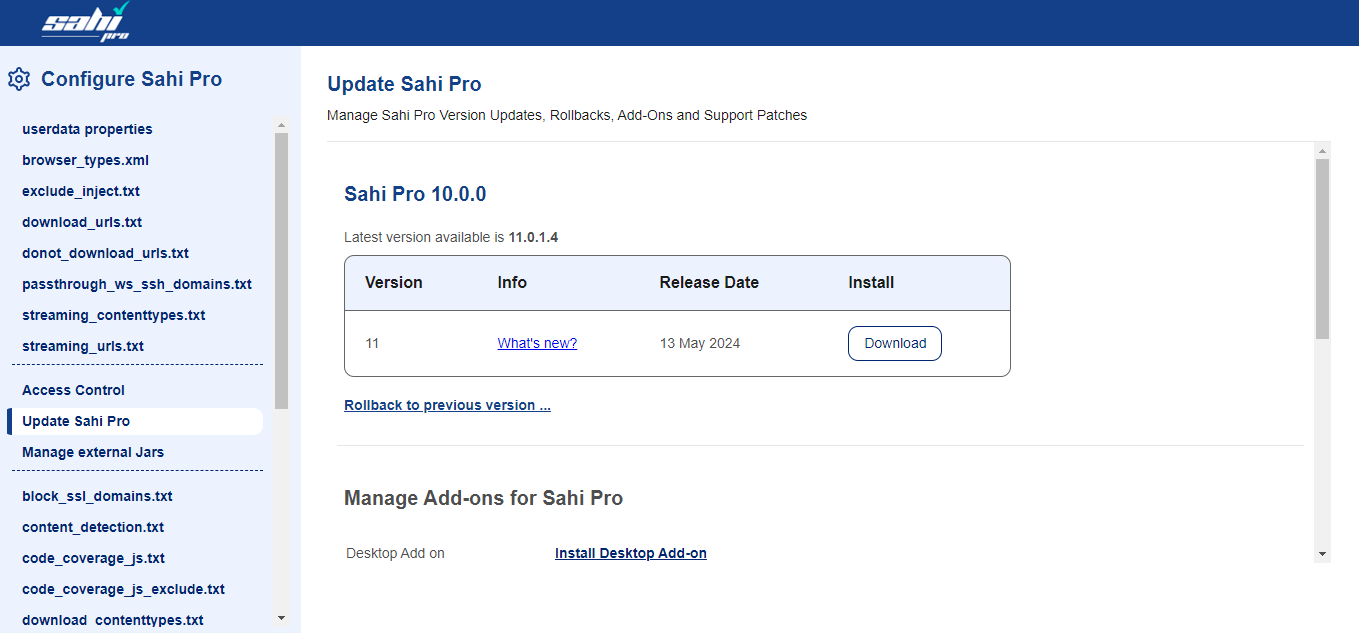Open passthrough_ws_ssh_domains.txt entry
The height and width of the screenshot is (634, 1359).
click(137, 284)
